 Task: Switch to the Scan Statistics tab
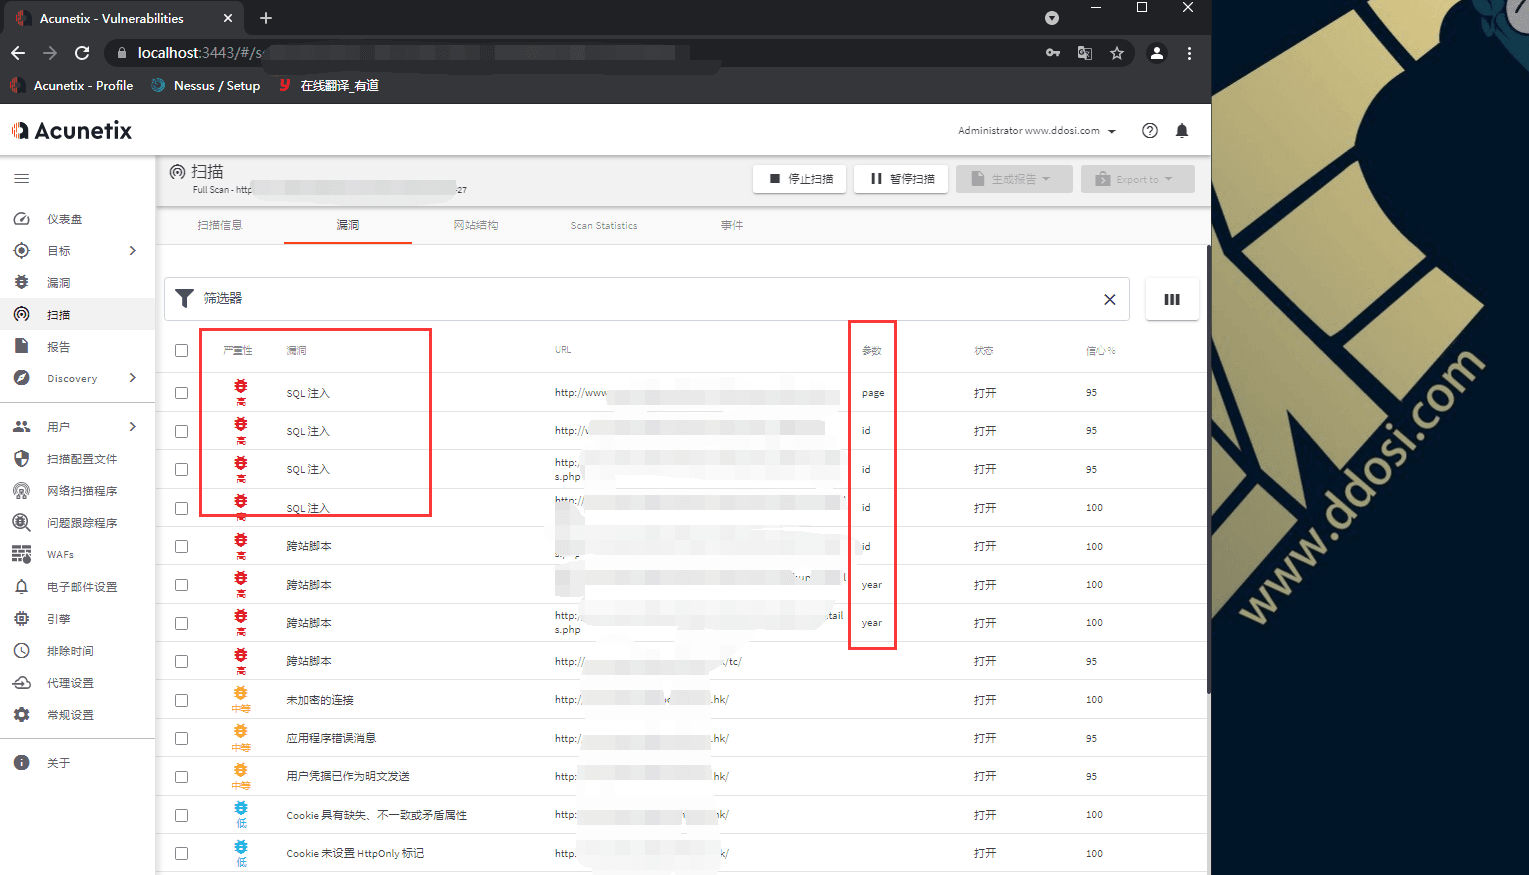coord(604,226)
